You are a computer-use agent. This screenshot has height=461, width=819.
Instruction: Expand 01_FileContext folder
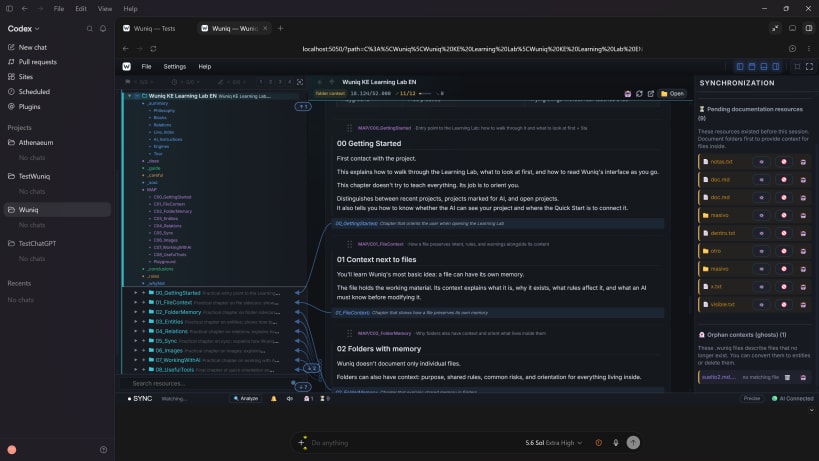(x=136, y=302)
